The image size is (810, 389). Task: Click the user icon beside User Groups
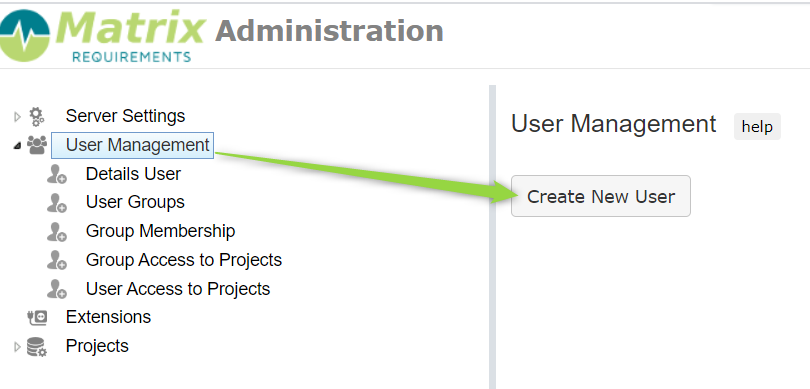[56, 203]
